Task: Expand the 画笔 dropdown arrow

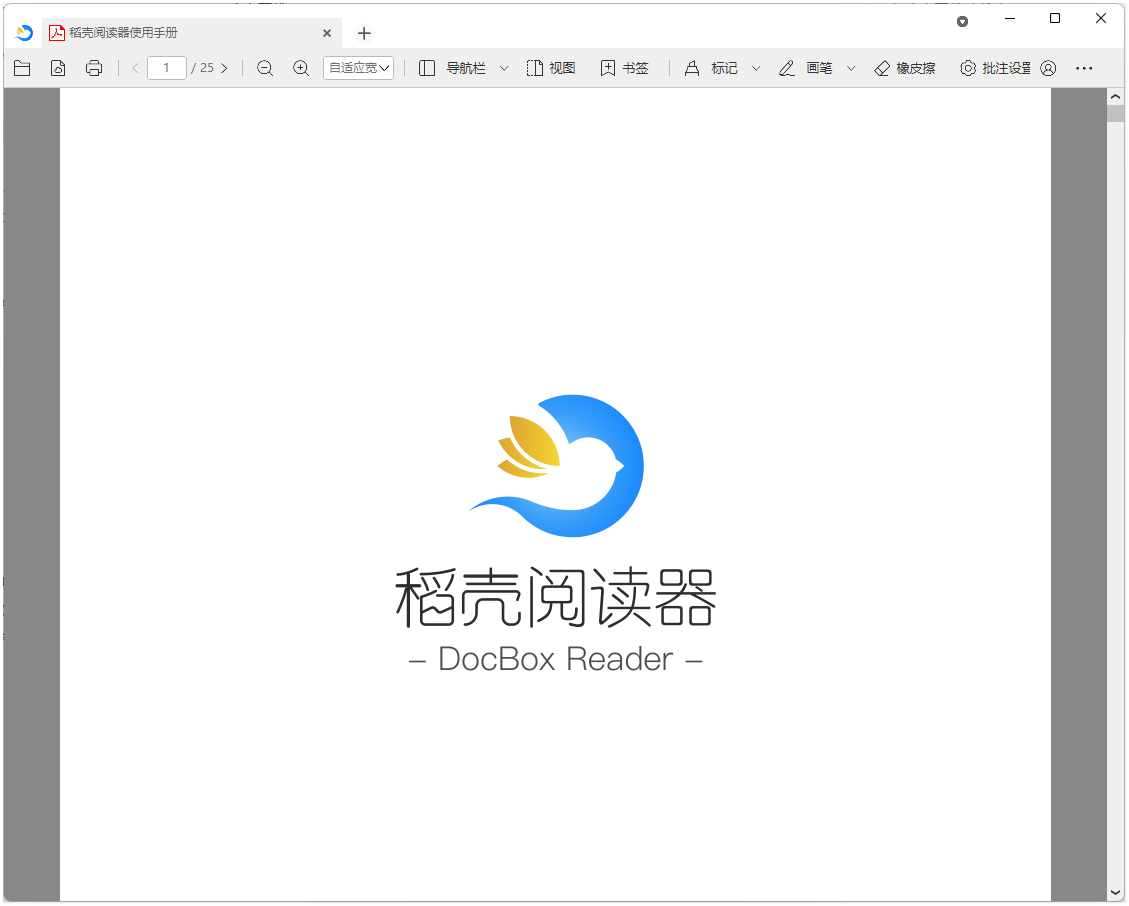Action: point(851,68)
